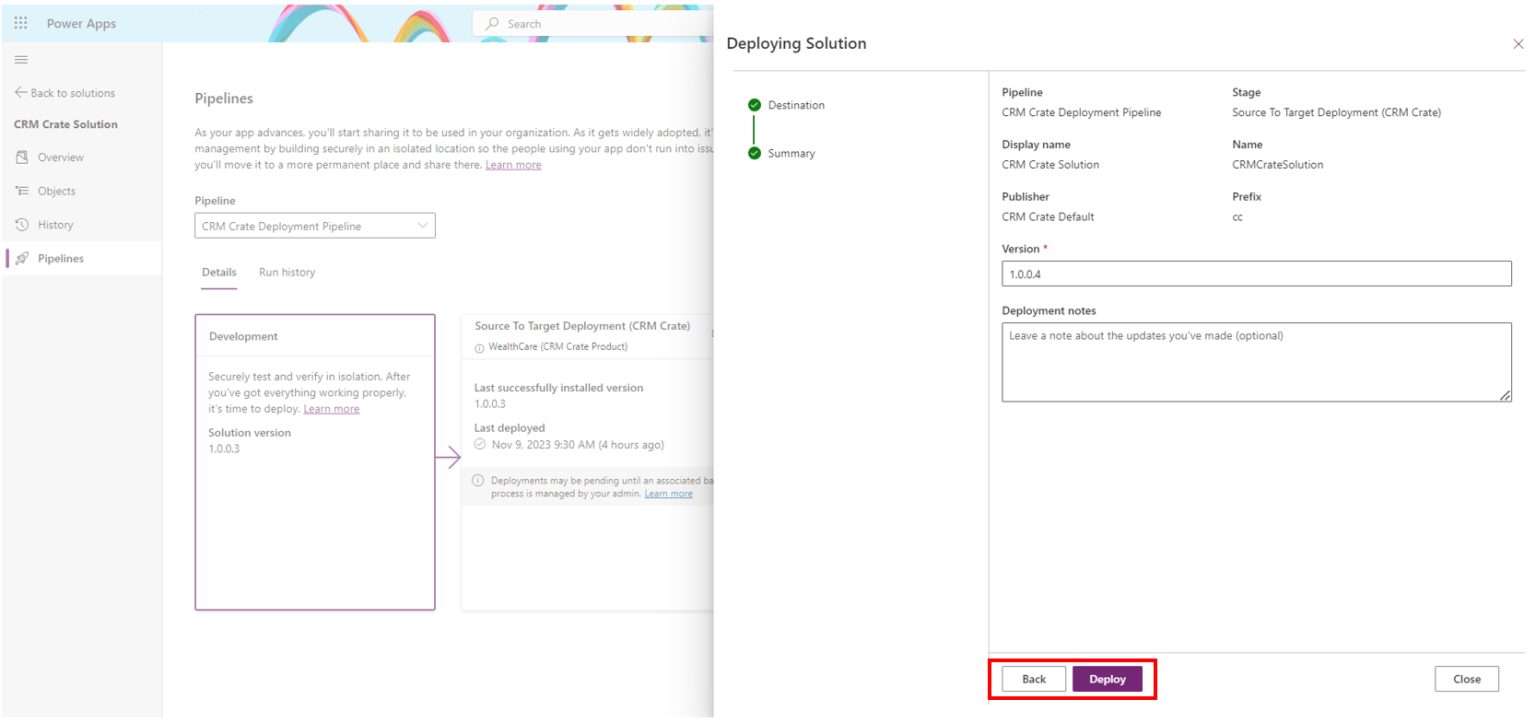The image size is (1536, 723).
Task: Click the Version input field
Action: pos(1255,273)
